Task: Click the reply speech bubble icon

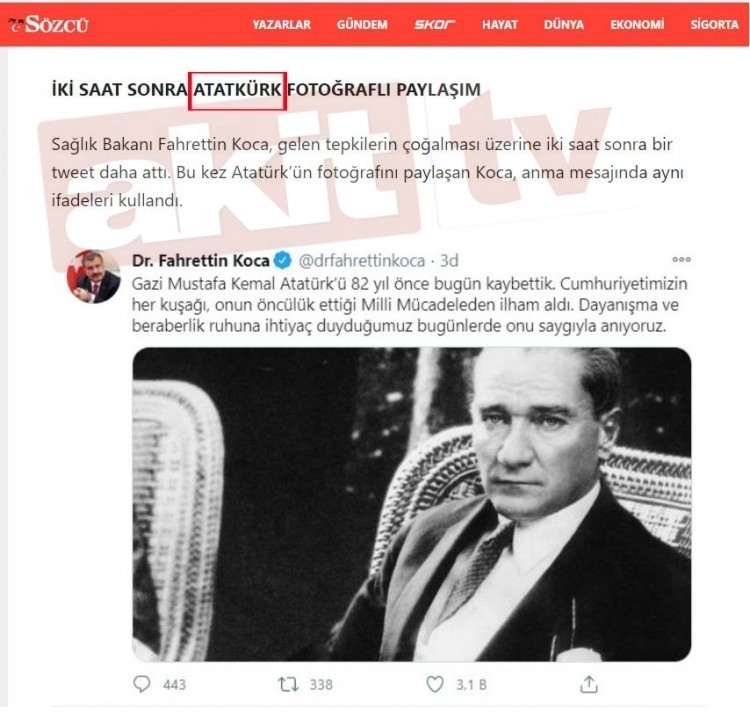Action: 141,684
